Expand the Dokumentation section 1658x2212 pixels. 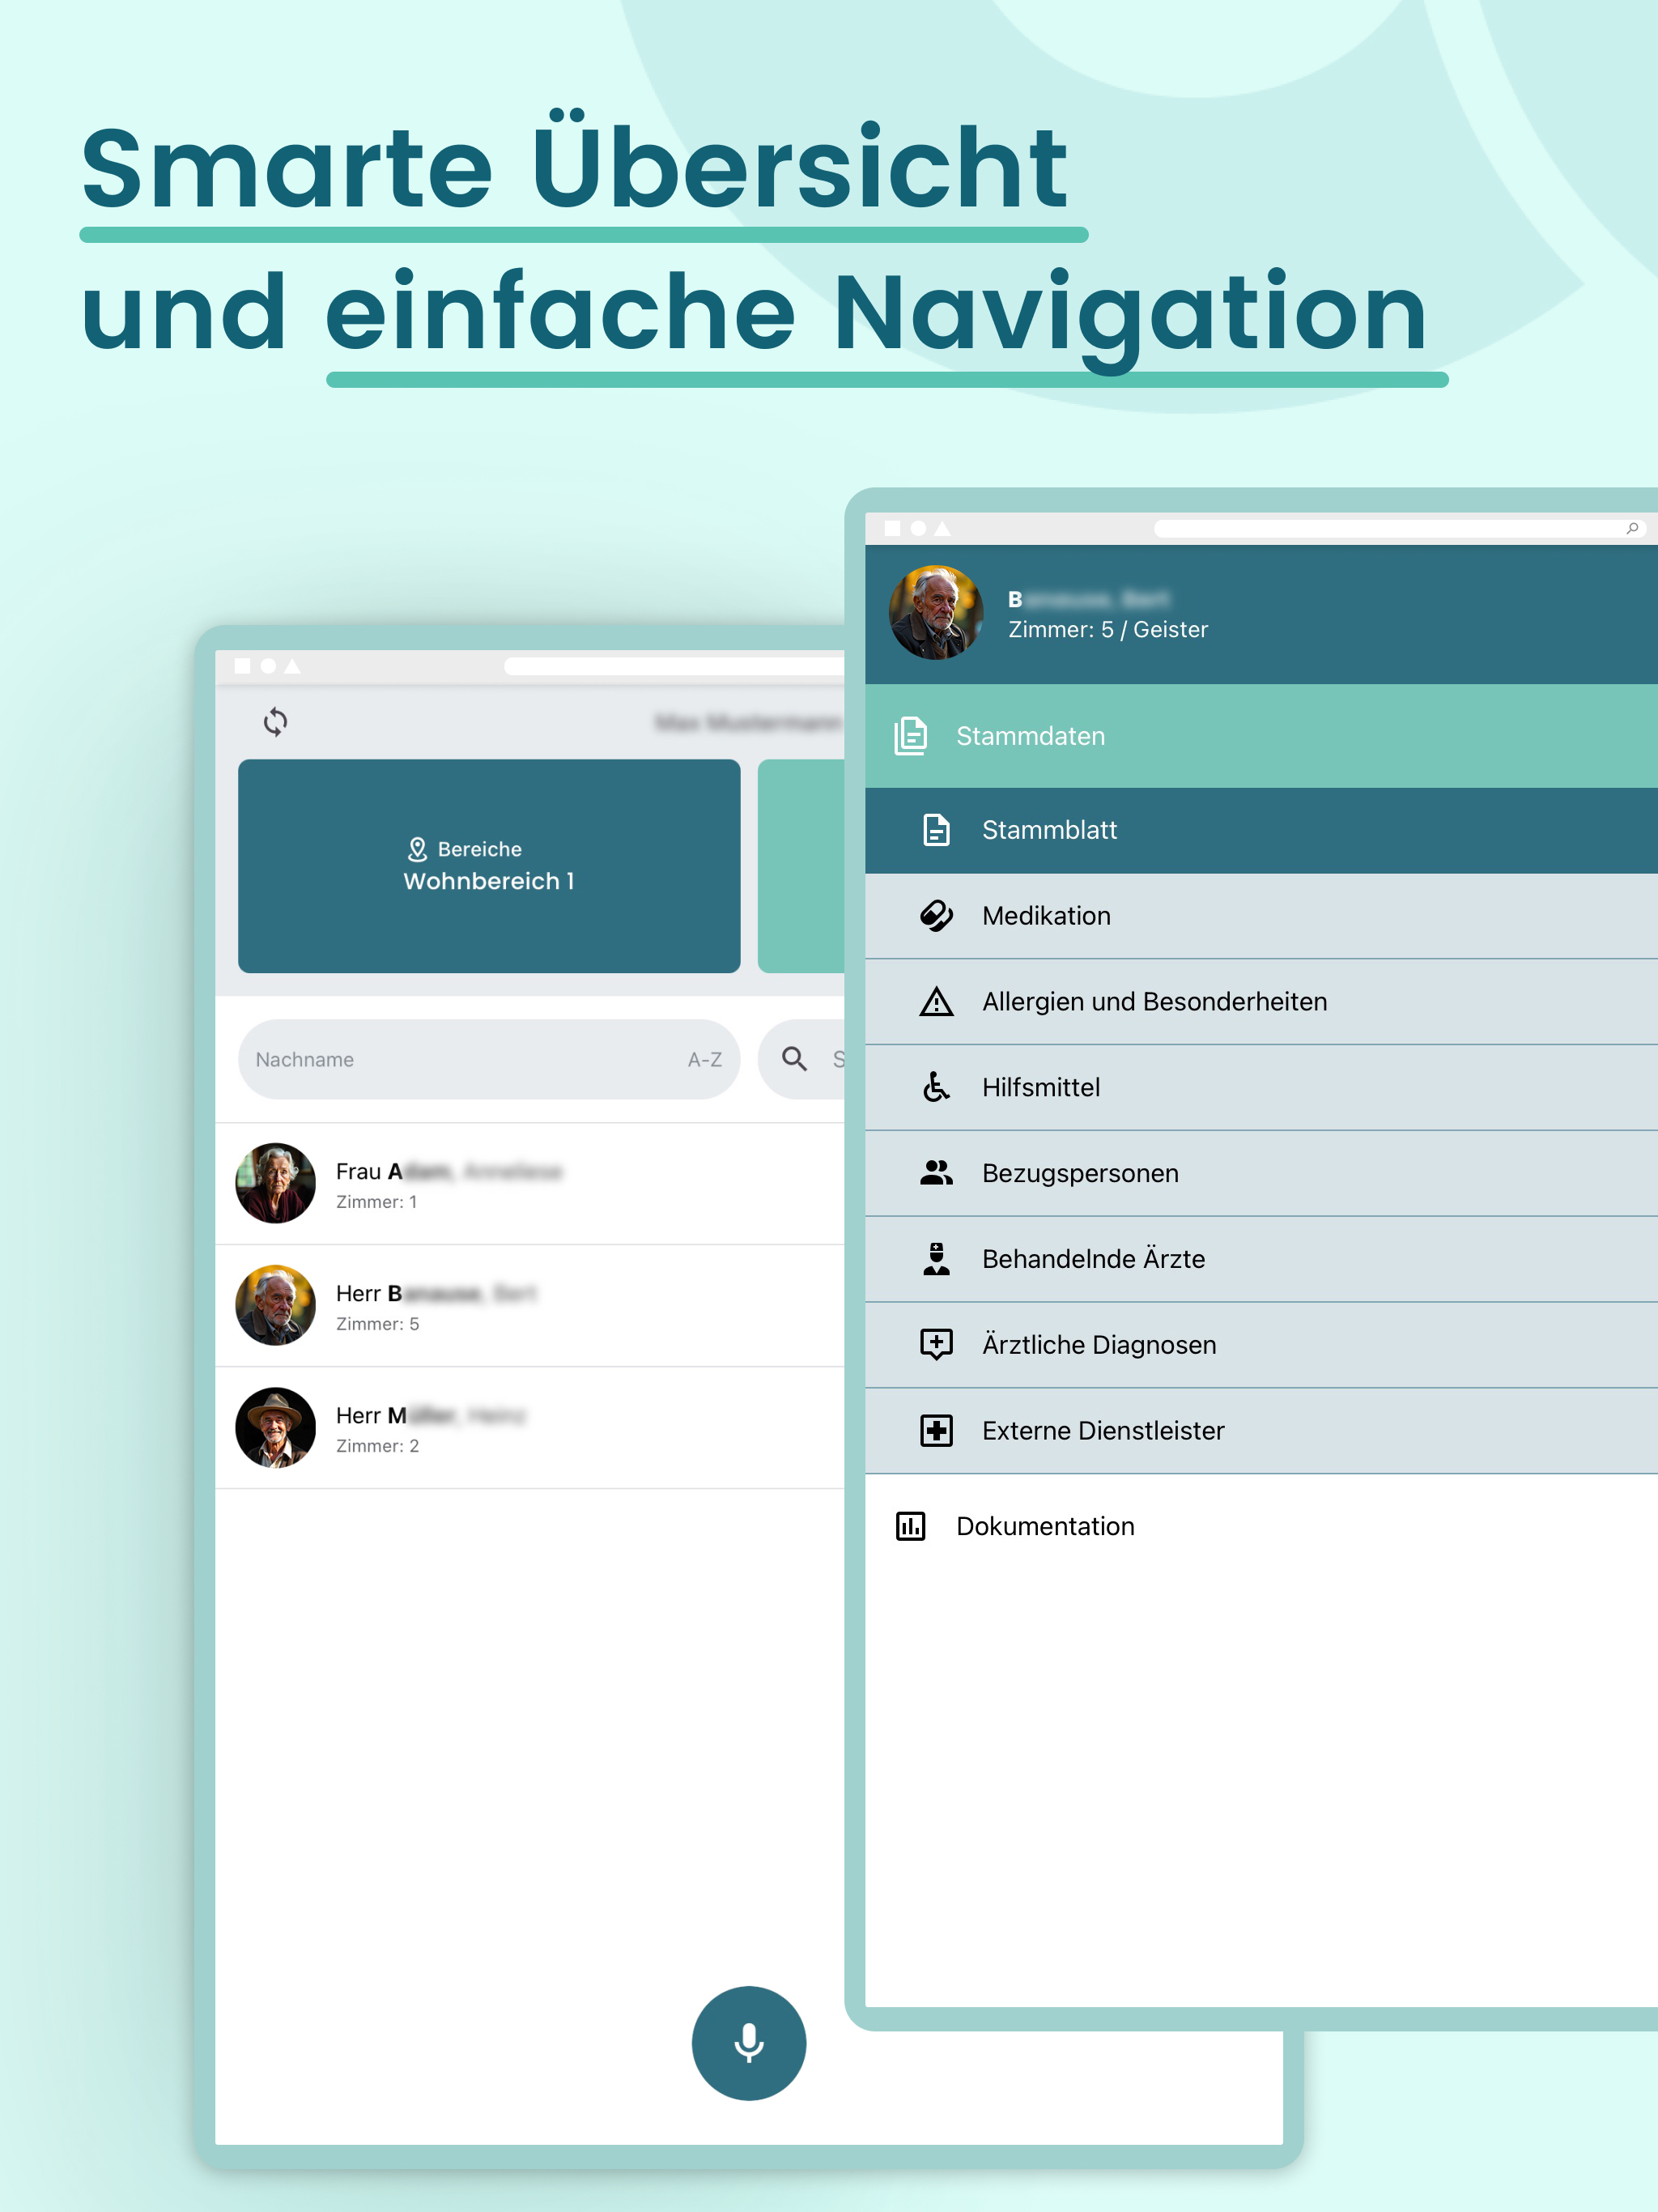[x=1261, y=1526]
